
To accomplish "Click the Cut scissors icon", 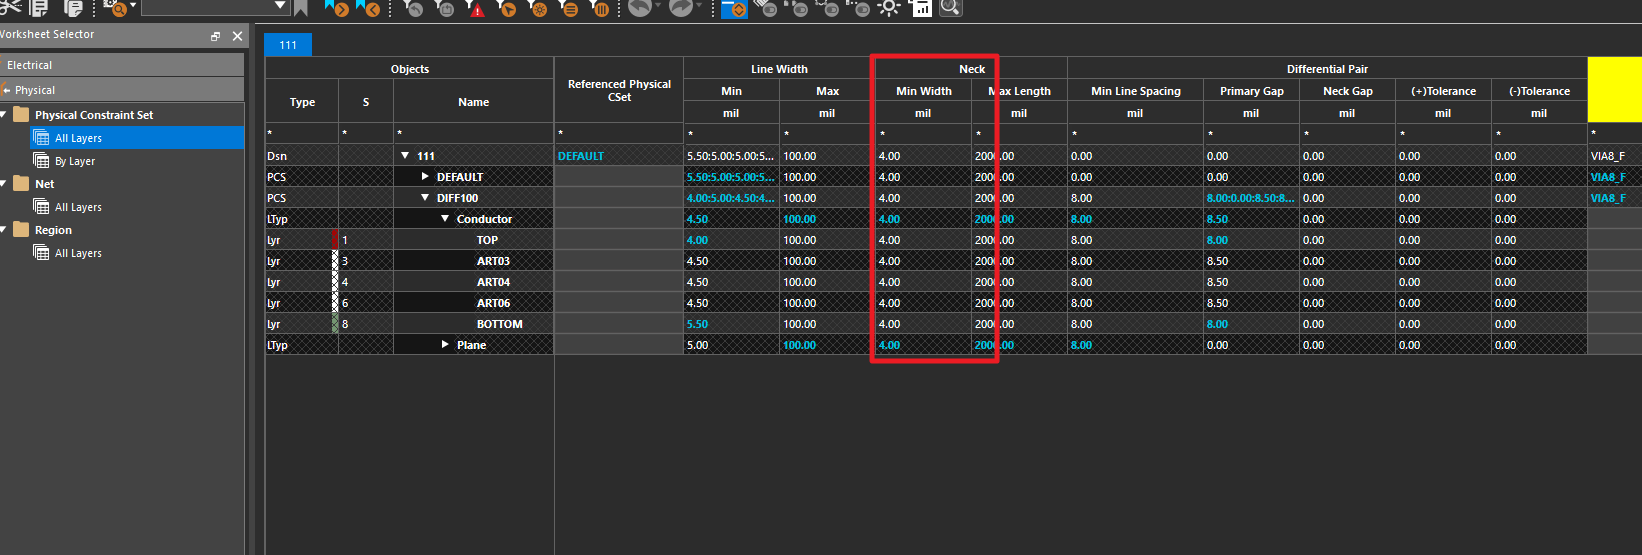I will [9, 7].
